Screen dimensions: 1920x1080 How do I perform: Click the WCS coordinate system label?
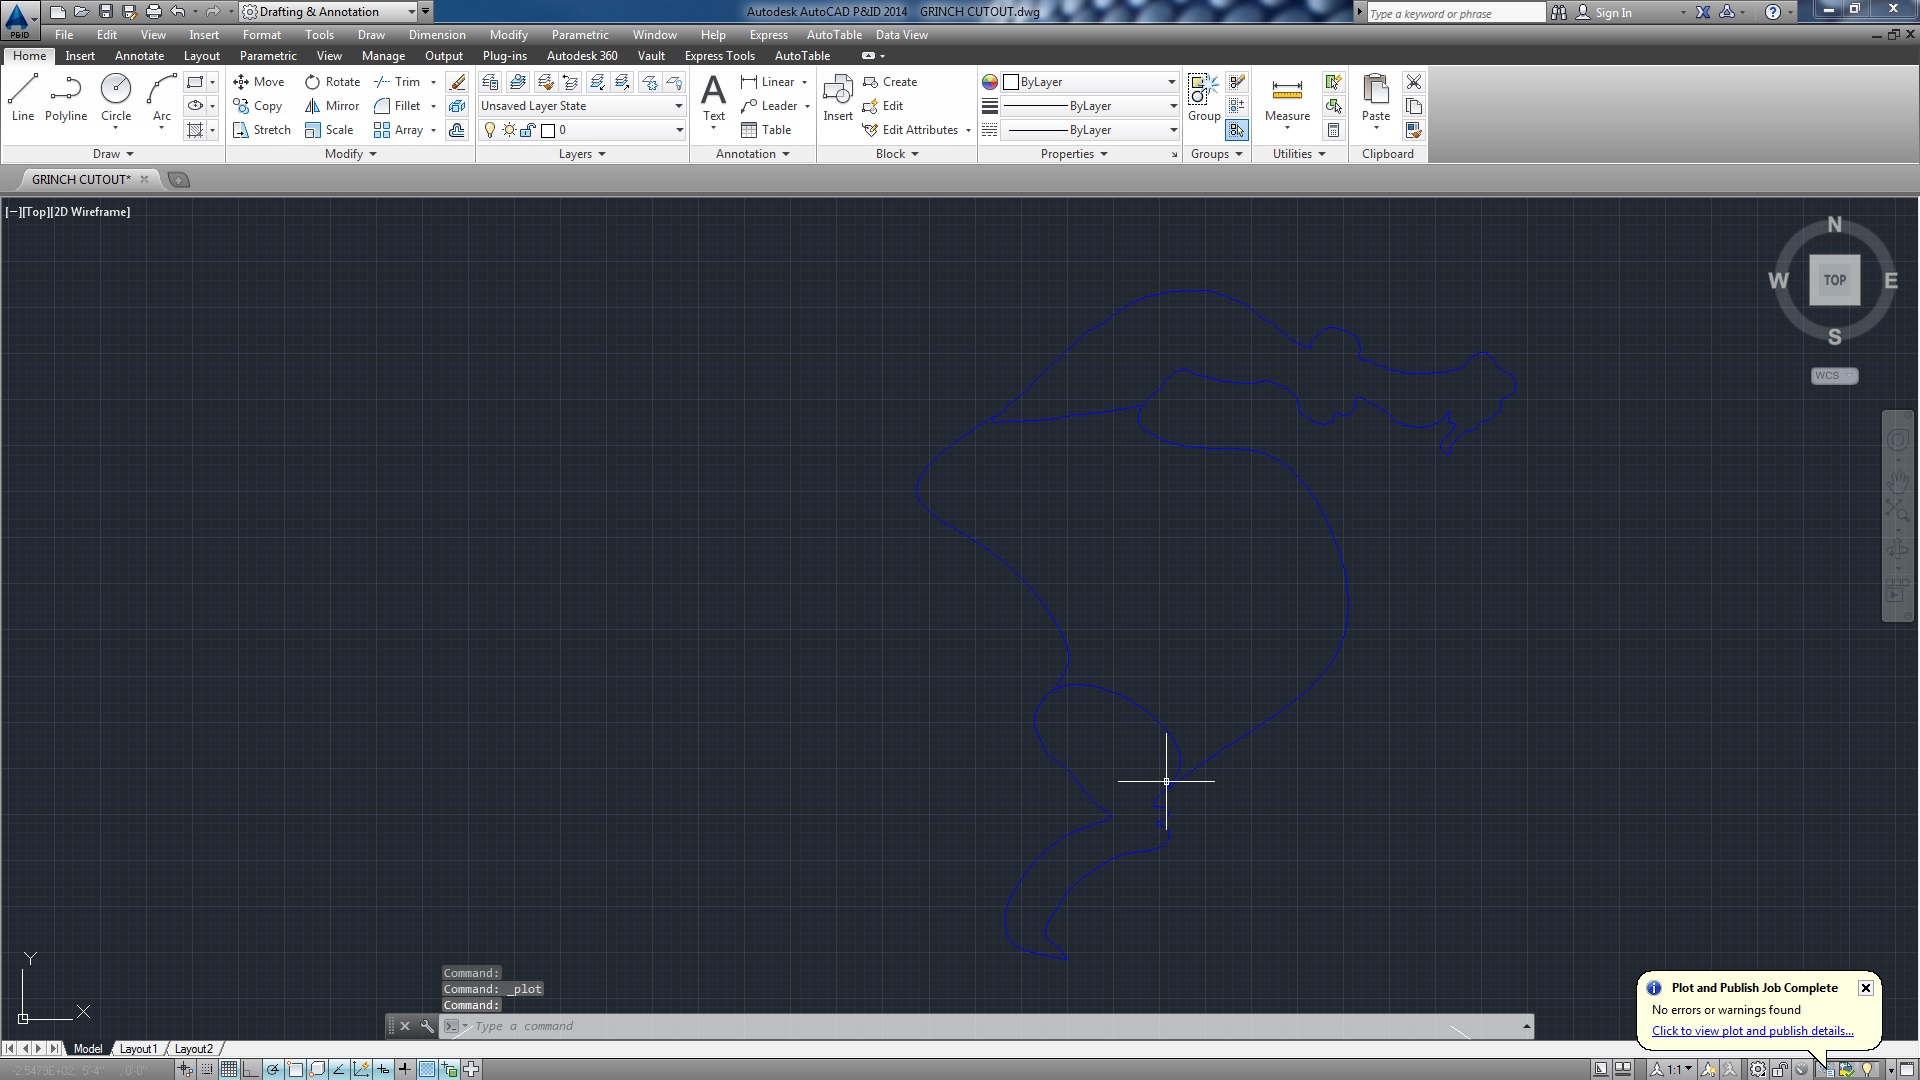tap(1834, 376)
